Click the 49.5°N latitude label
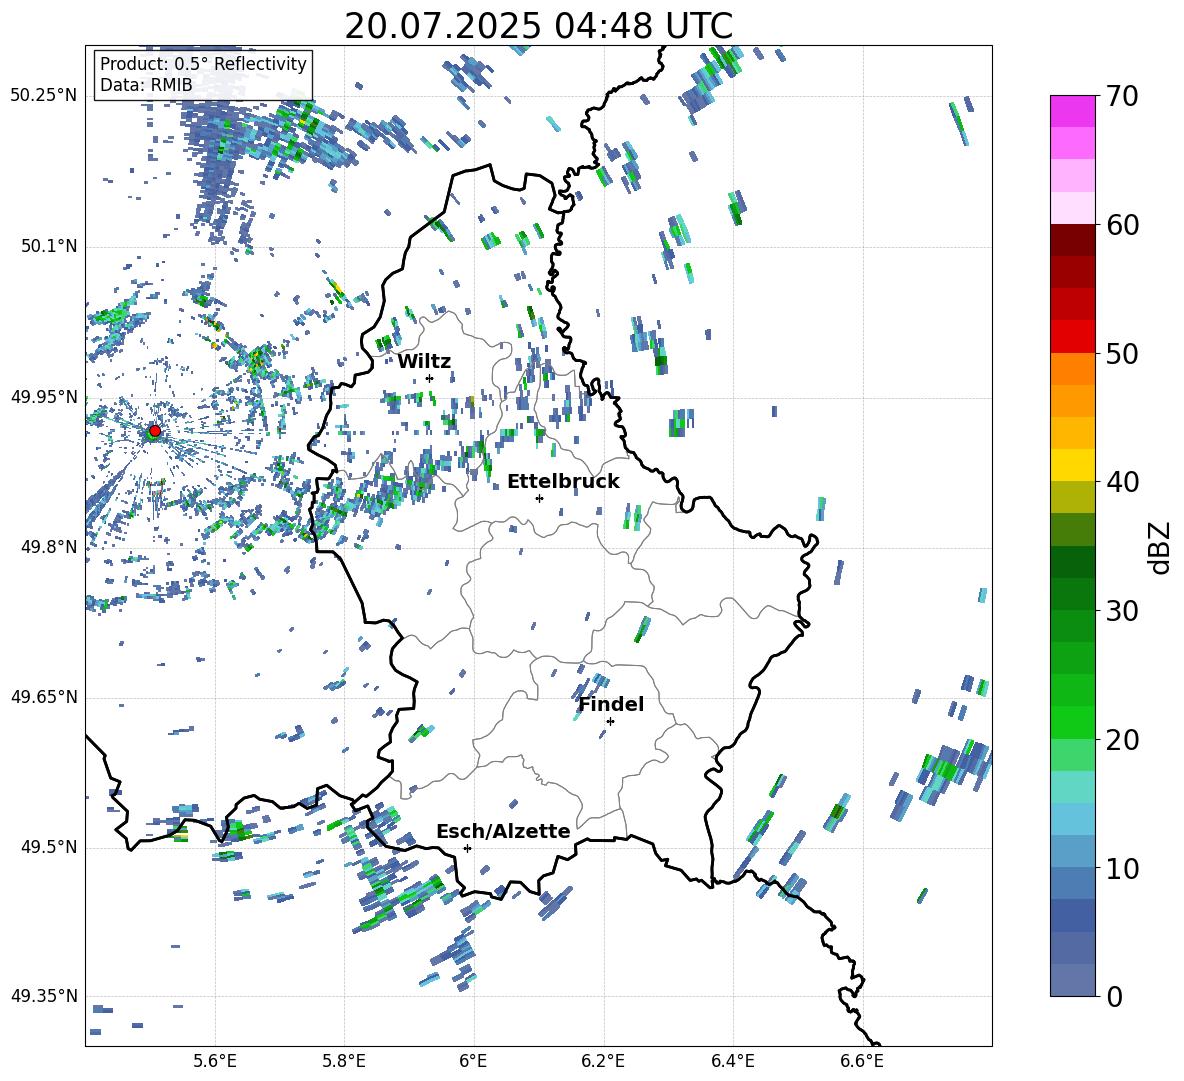 [x=49, y=847]
